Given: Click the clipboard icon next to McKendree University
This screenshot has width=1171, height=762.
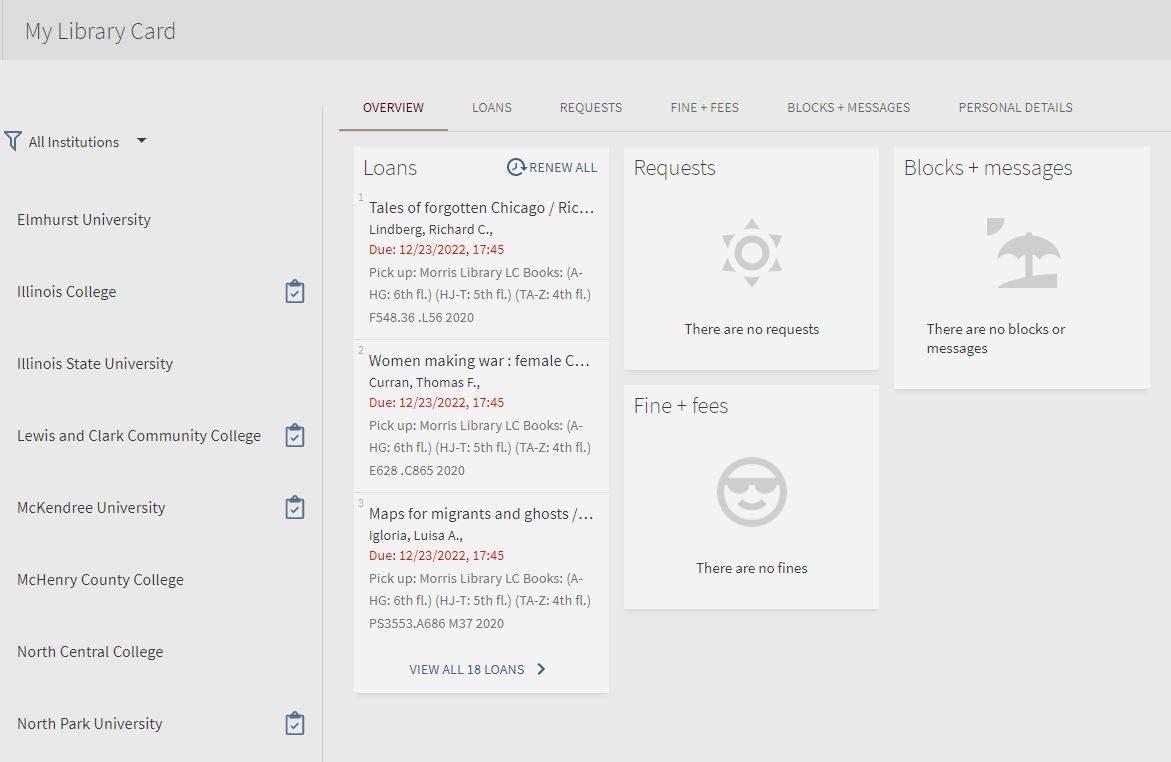Looking at the screenshot, I should pos(295,508).
